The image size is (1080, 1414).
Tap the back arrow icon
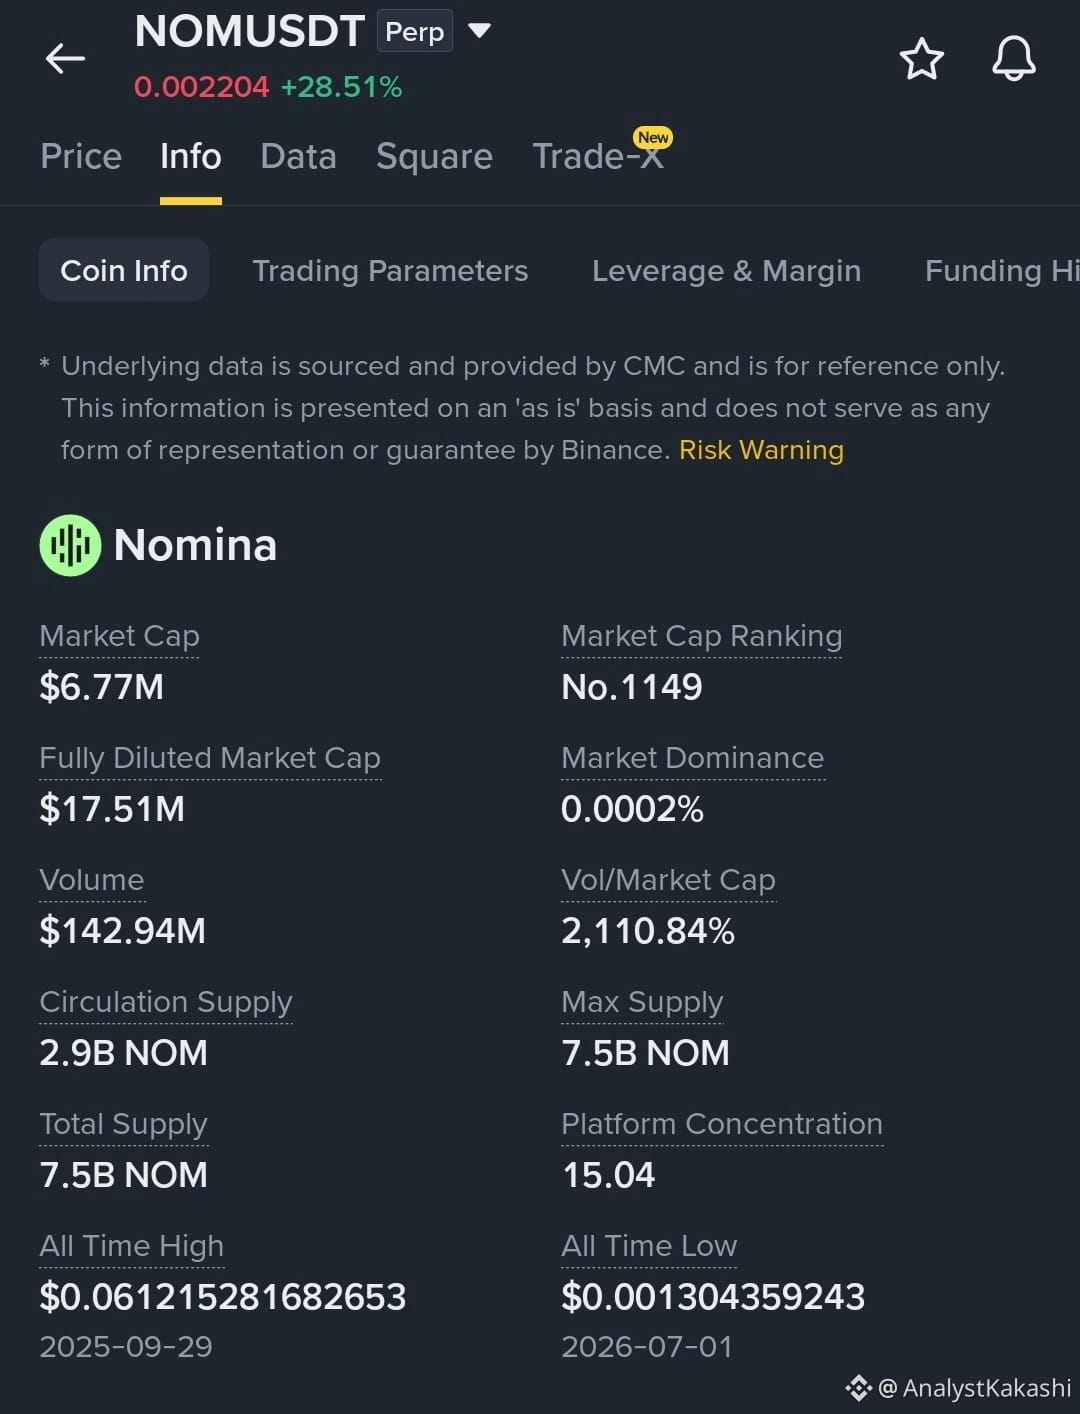[65, 58]
